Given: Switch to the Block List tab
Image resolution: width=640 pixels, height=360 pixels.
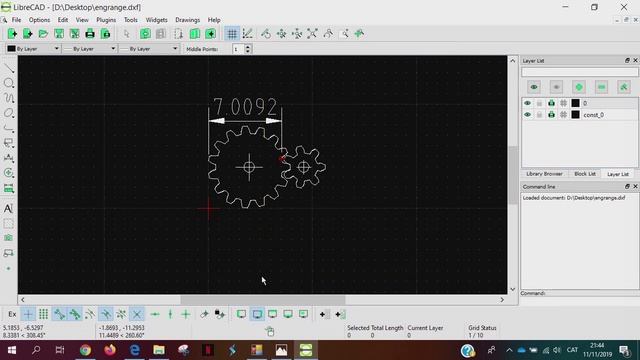Looking at the screenshot, I should click(x=584, y=174).
